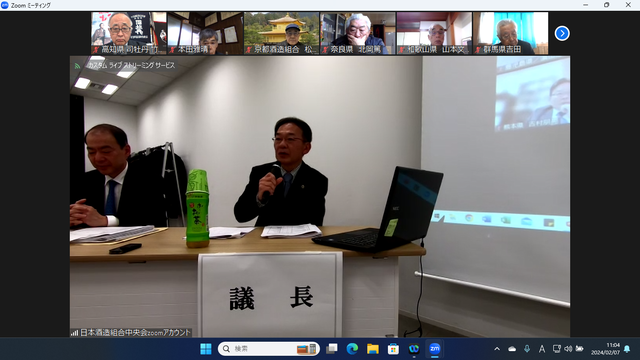Open the network status tray icon

tap(556, 349)
